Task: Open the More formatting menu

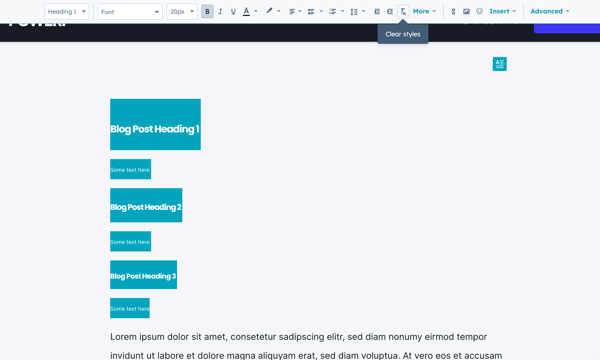Action: coord(424,11)
